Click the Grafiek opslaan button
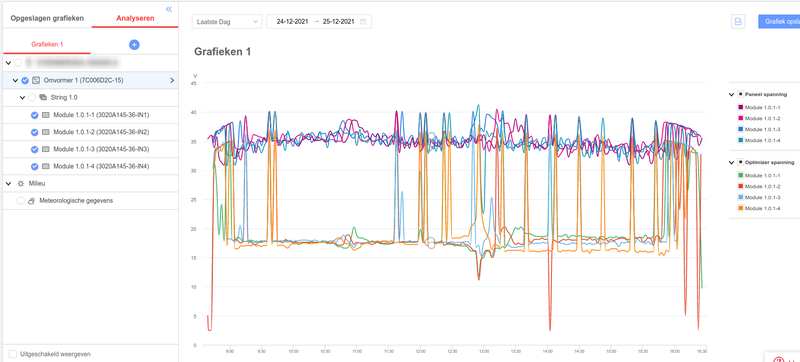 tap(779, 21)
